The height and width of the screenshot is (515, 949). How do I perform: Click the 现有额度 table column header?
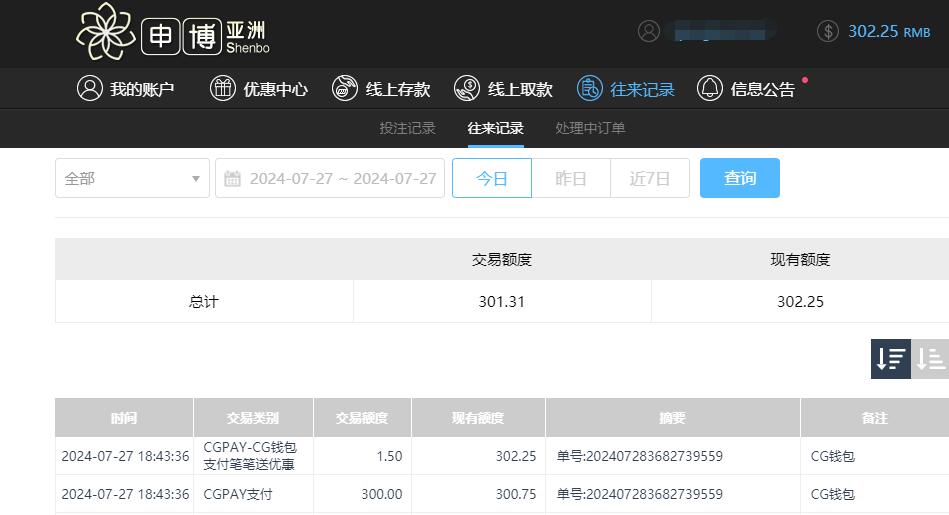tap(478, 418)
